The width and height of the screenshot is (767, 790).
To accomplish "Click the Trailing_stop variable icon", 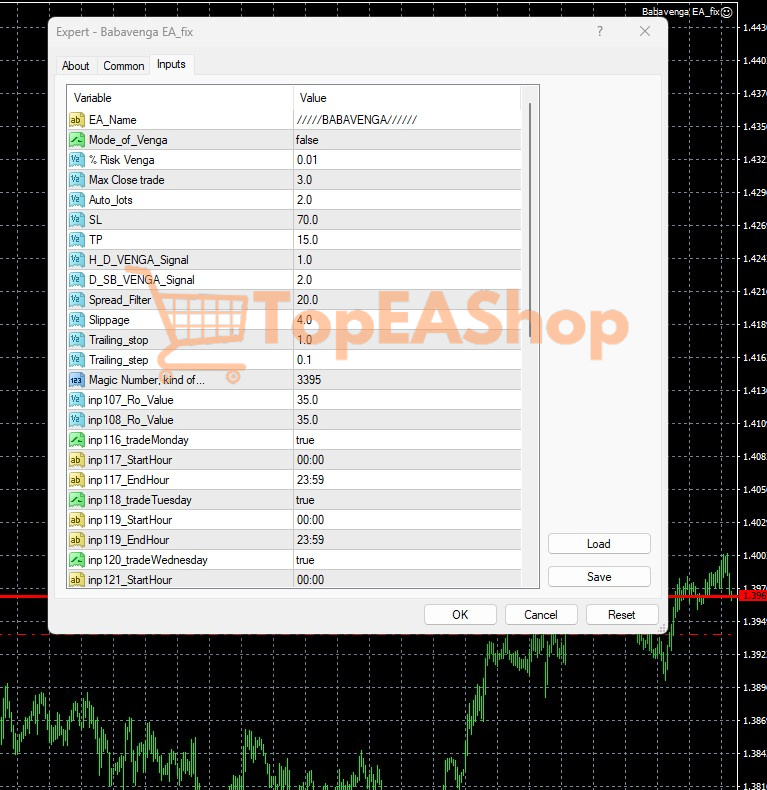I will click(x=77, y=340).
